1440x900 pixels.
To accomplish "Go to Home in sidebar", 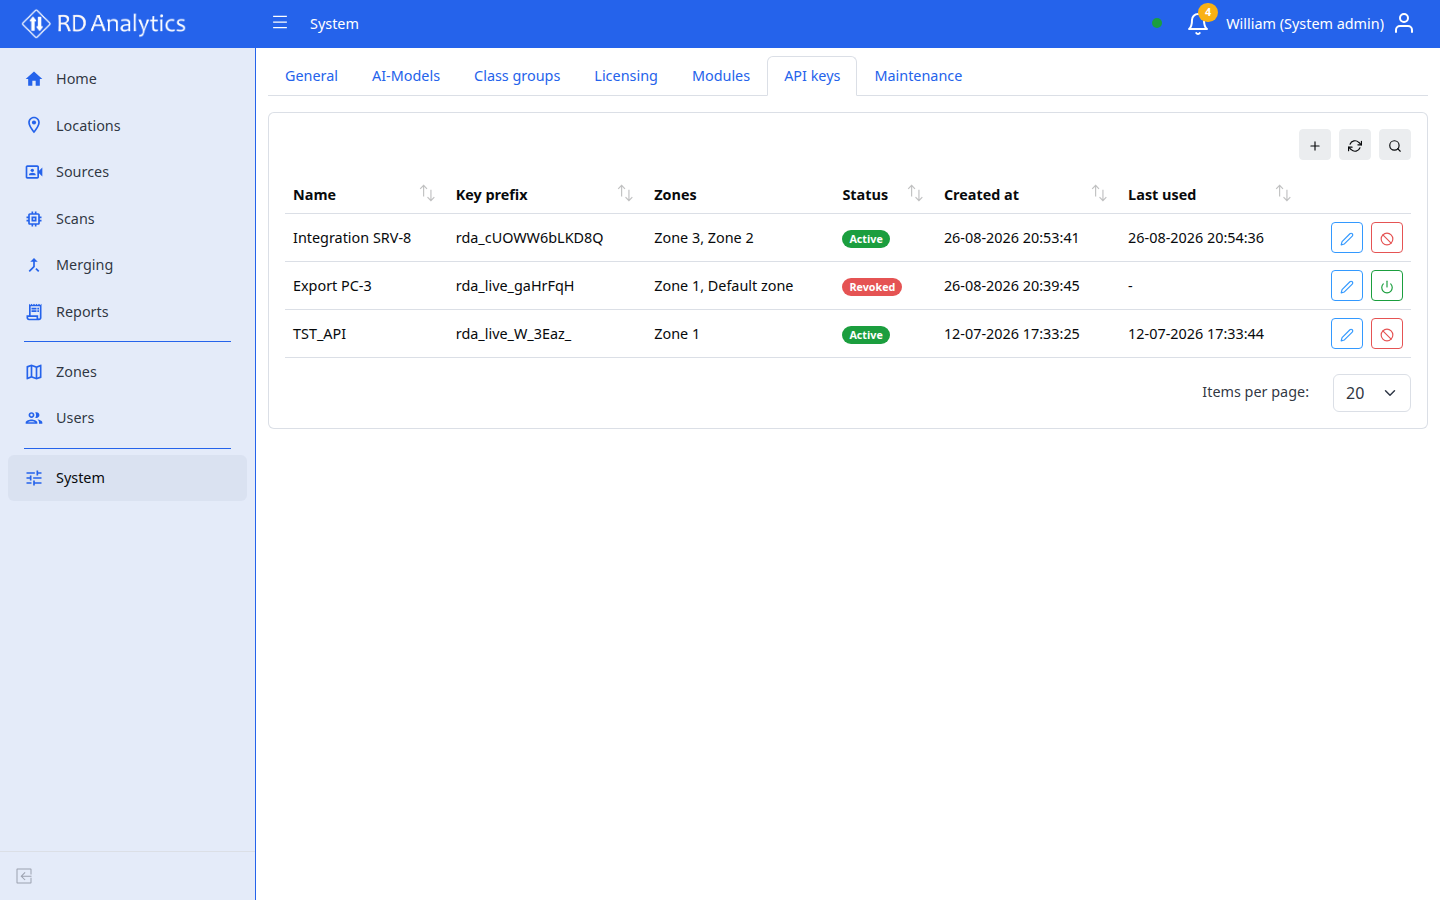I will (x=127, y=79).
